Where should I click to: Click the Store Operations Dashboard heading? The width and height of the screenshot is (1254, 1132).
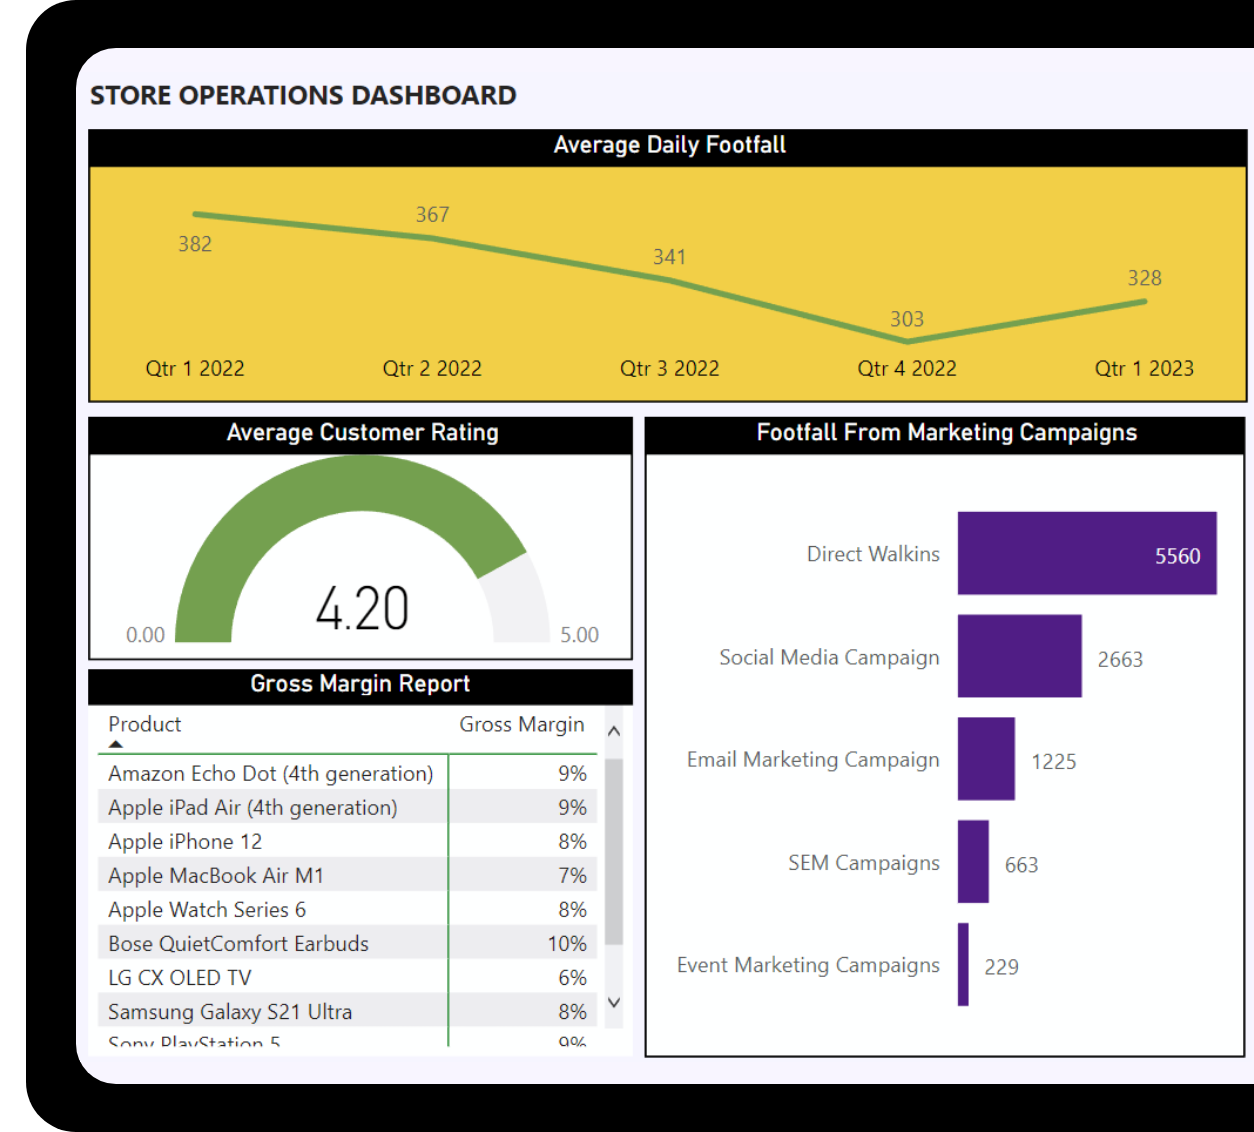tap(303, 95)
